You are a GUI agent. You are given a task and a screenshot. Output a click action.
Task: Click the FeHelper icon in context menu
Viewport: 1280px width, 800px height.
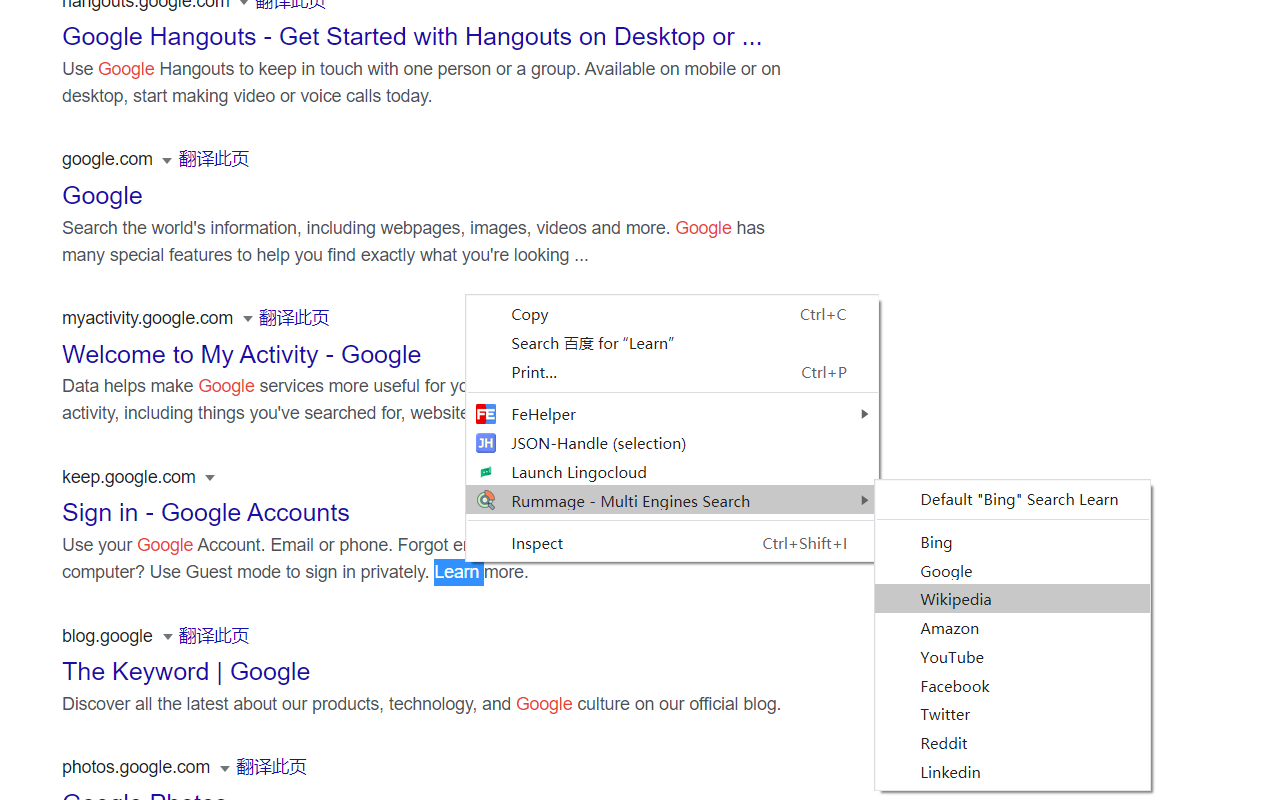486,414
